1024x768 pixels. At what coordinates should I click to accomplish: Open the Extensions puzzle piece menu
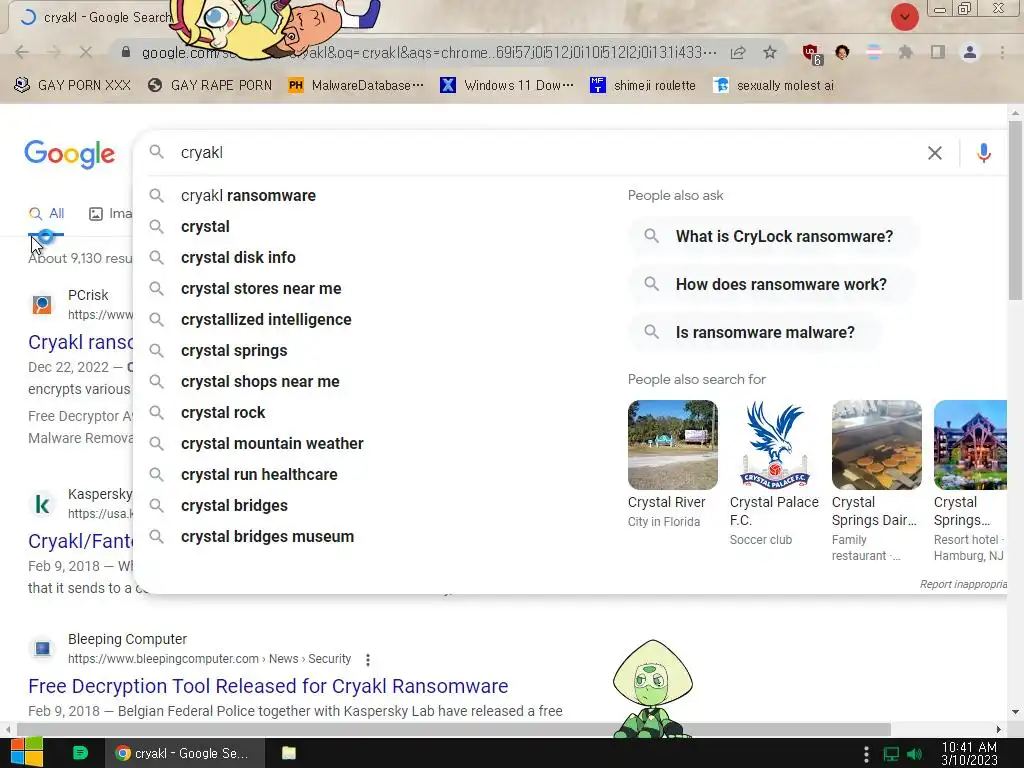pos(905,52)
